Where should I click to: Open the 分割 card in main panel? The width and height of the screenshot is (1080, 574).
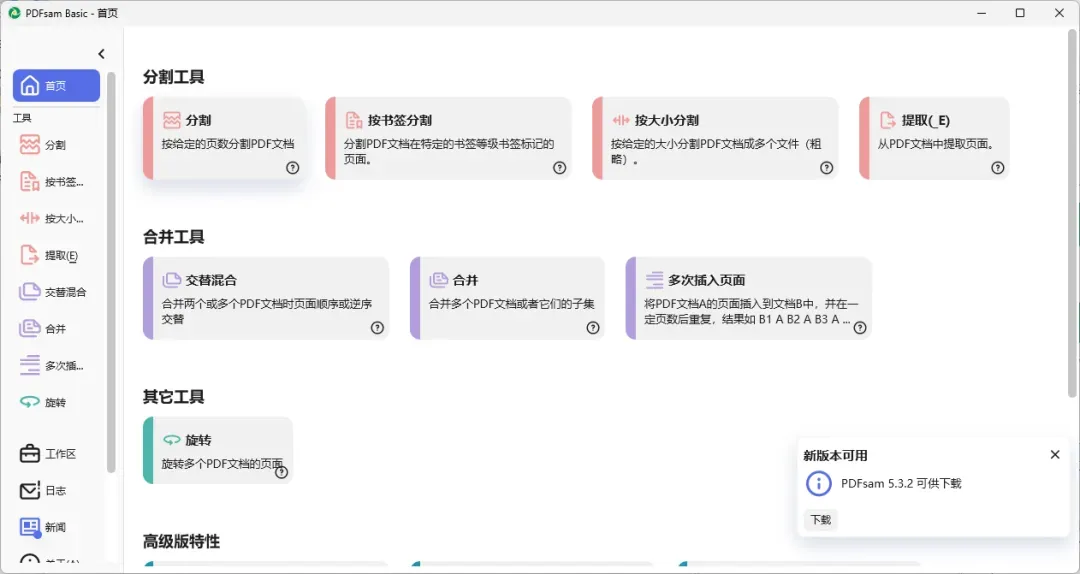(225, 139)
